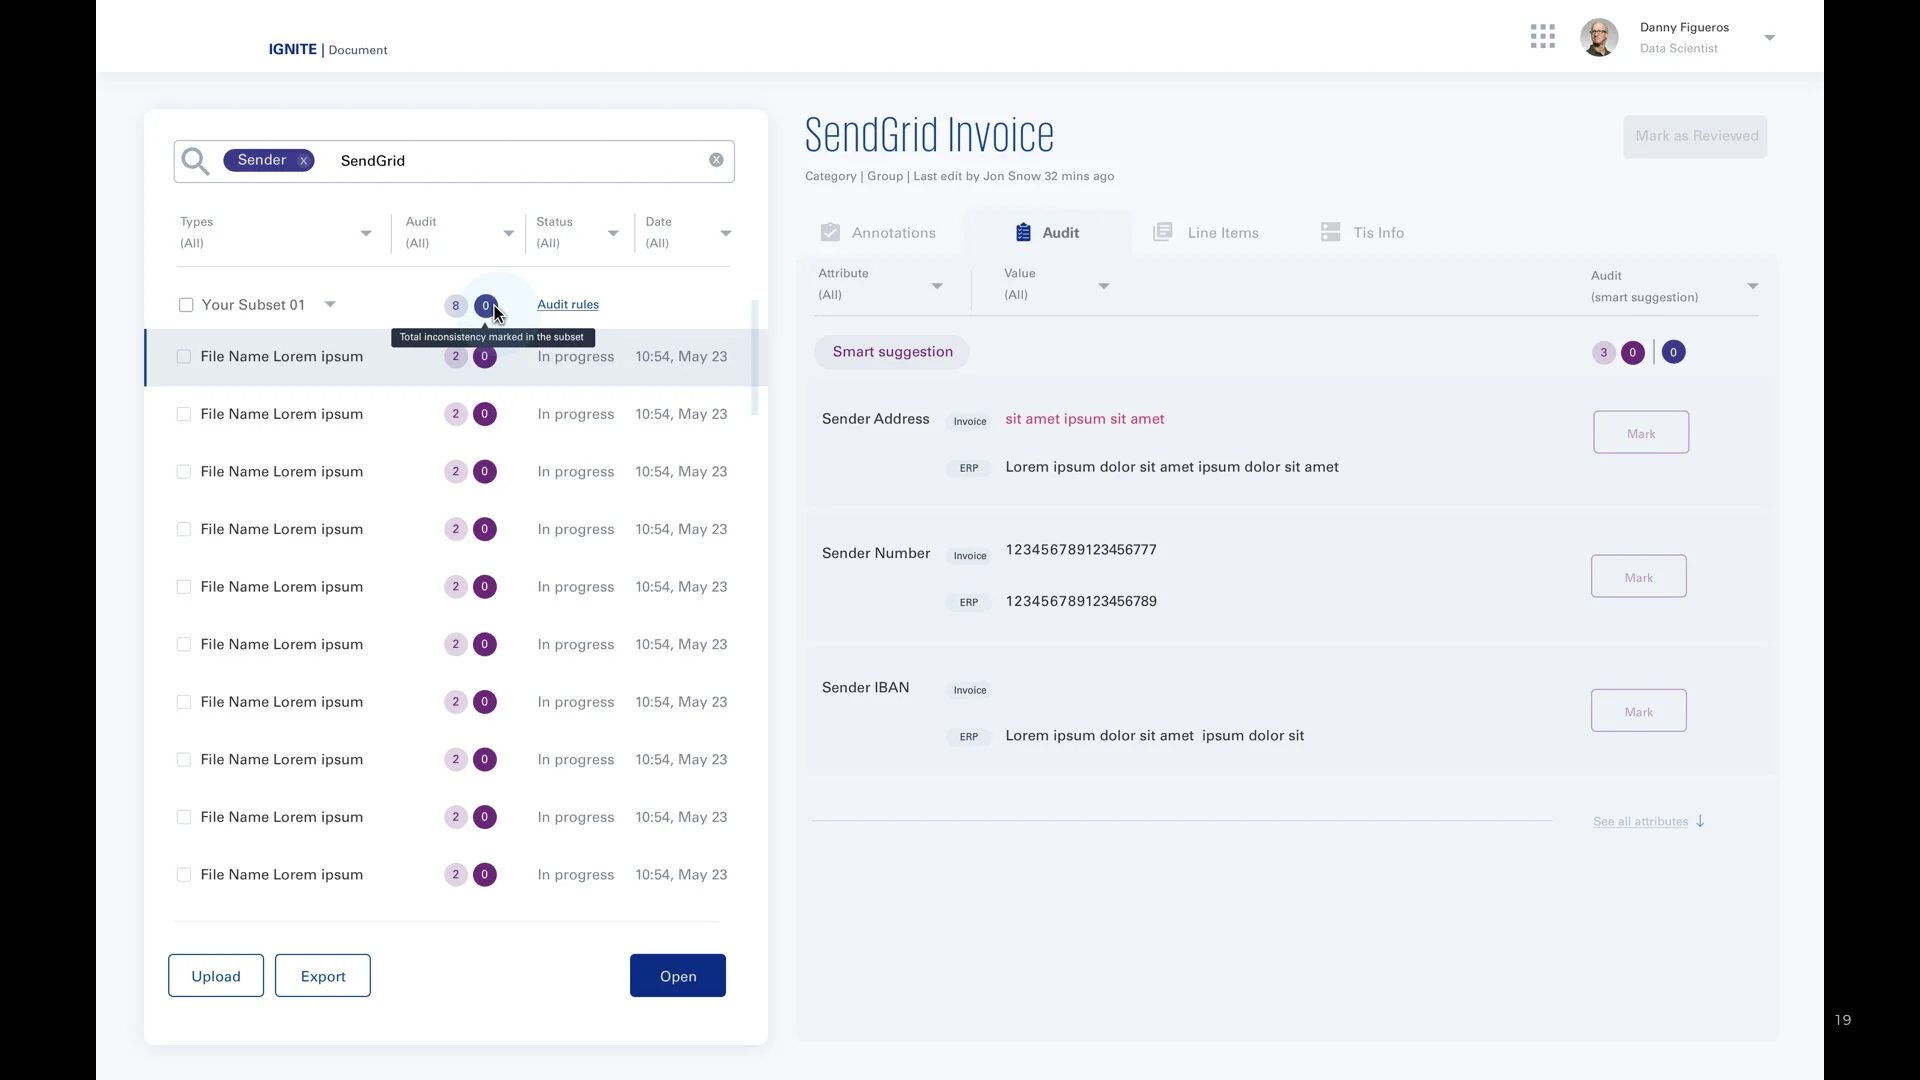Click the search magnifier icon

tap(195, 161)
